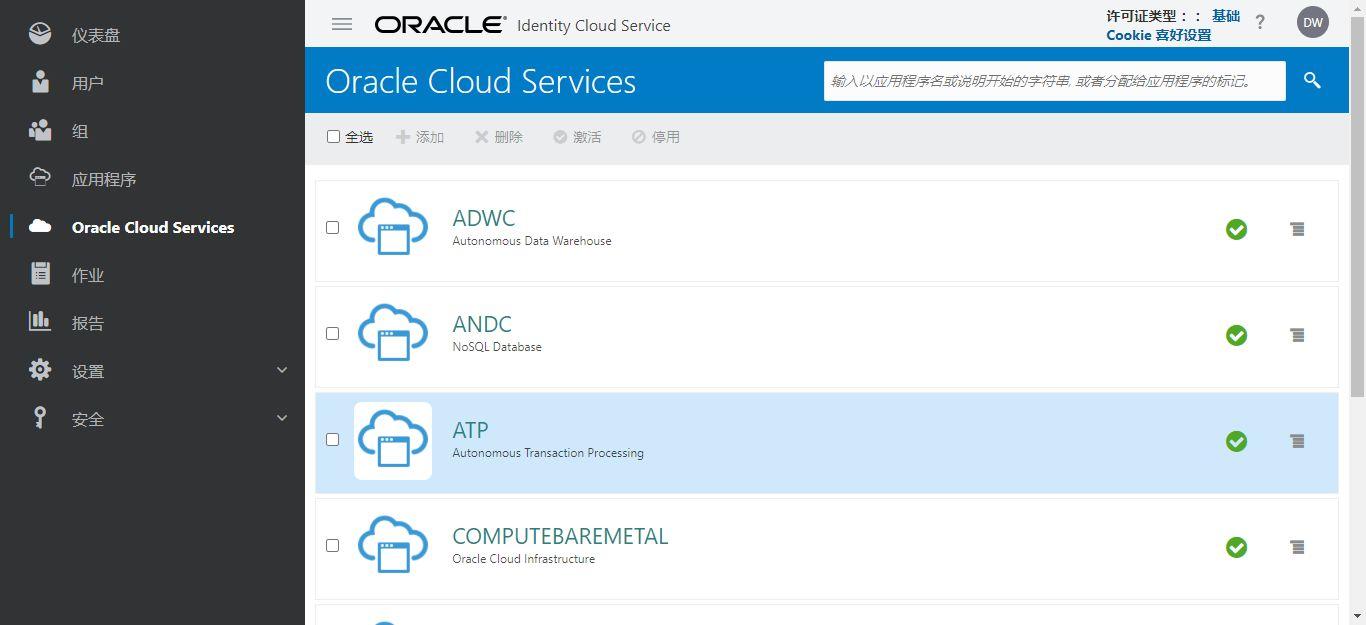
Task: Click the Groups (组) people icon
Action: (x=40, y=130)
